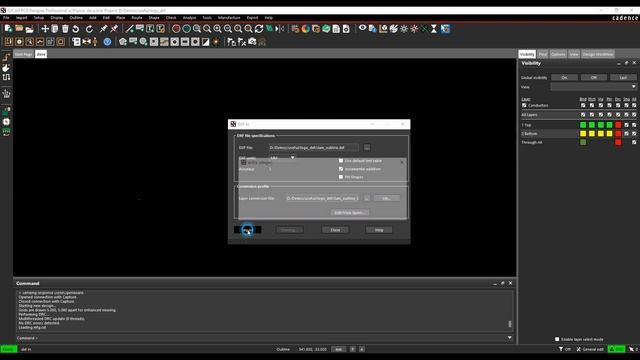Screen dimensions: 640x360
Task: Toggle 'Use default text table' checkbox
Action: point(341,161)
